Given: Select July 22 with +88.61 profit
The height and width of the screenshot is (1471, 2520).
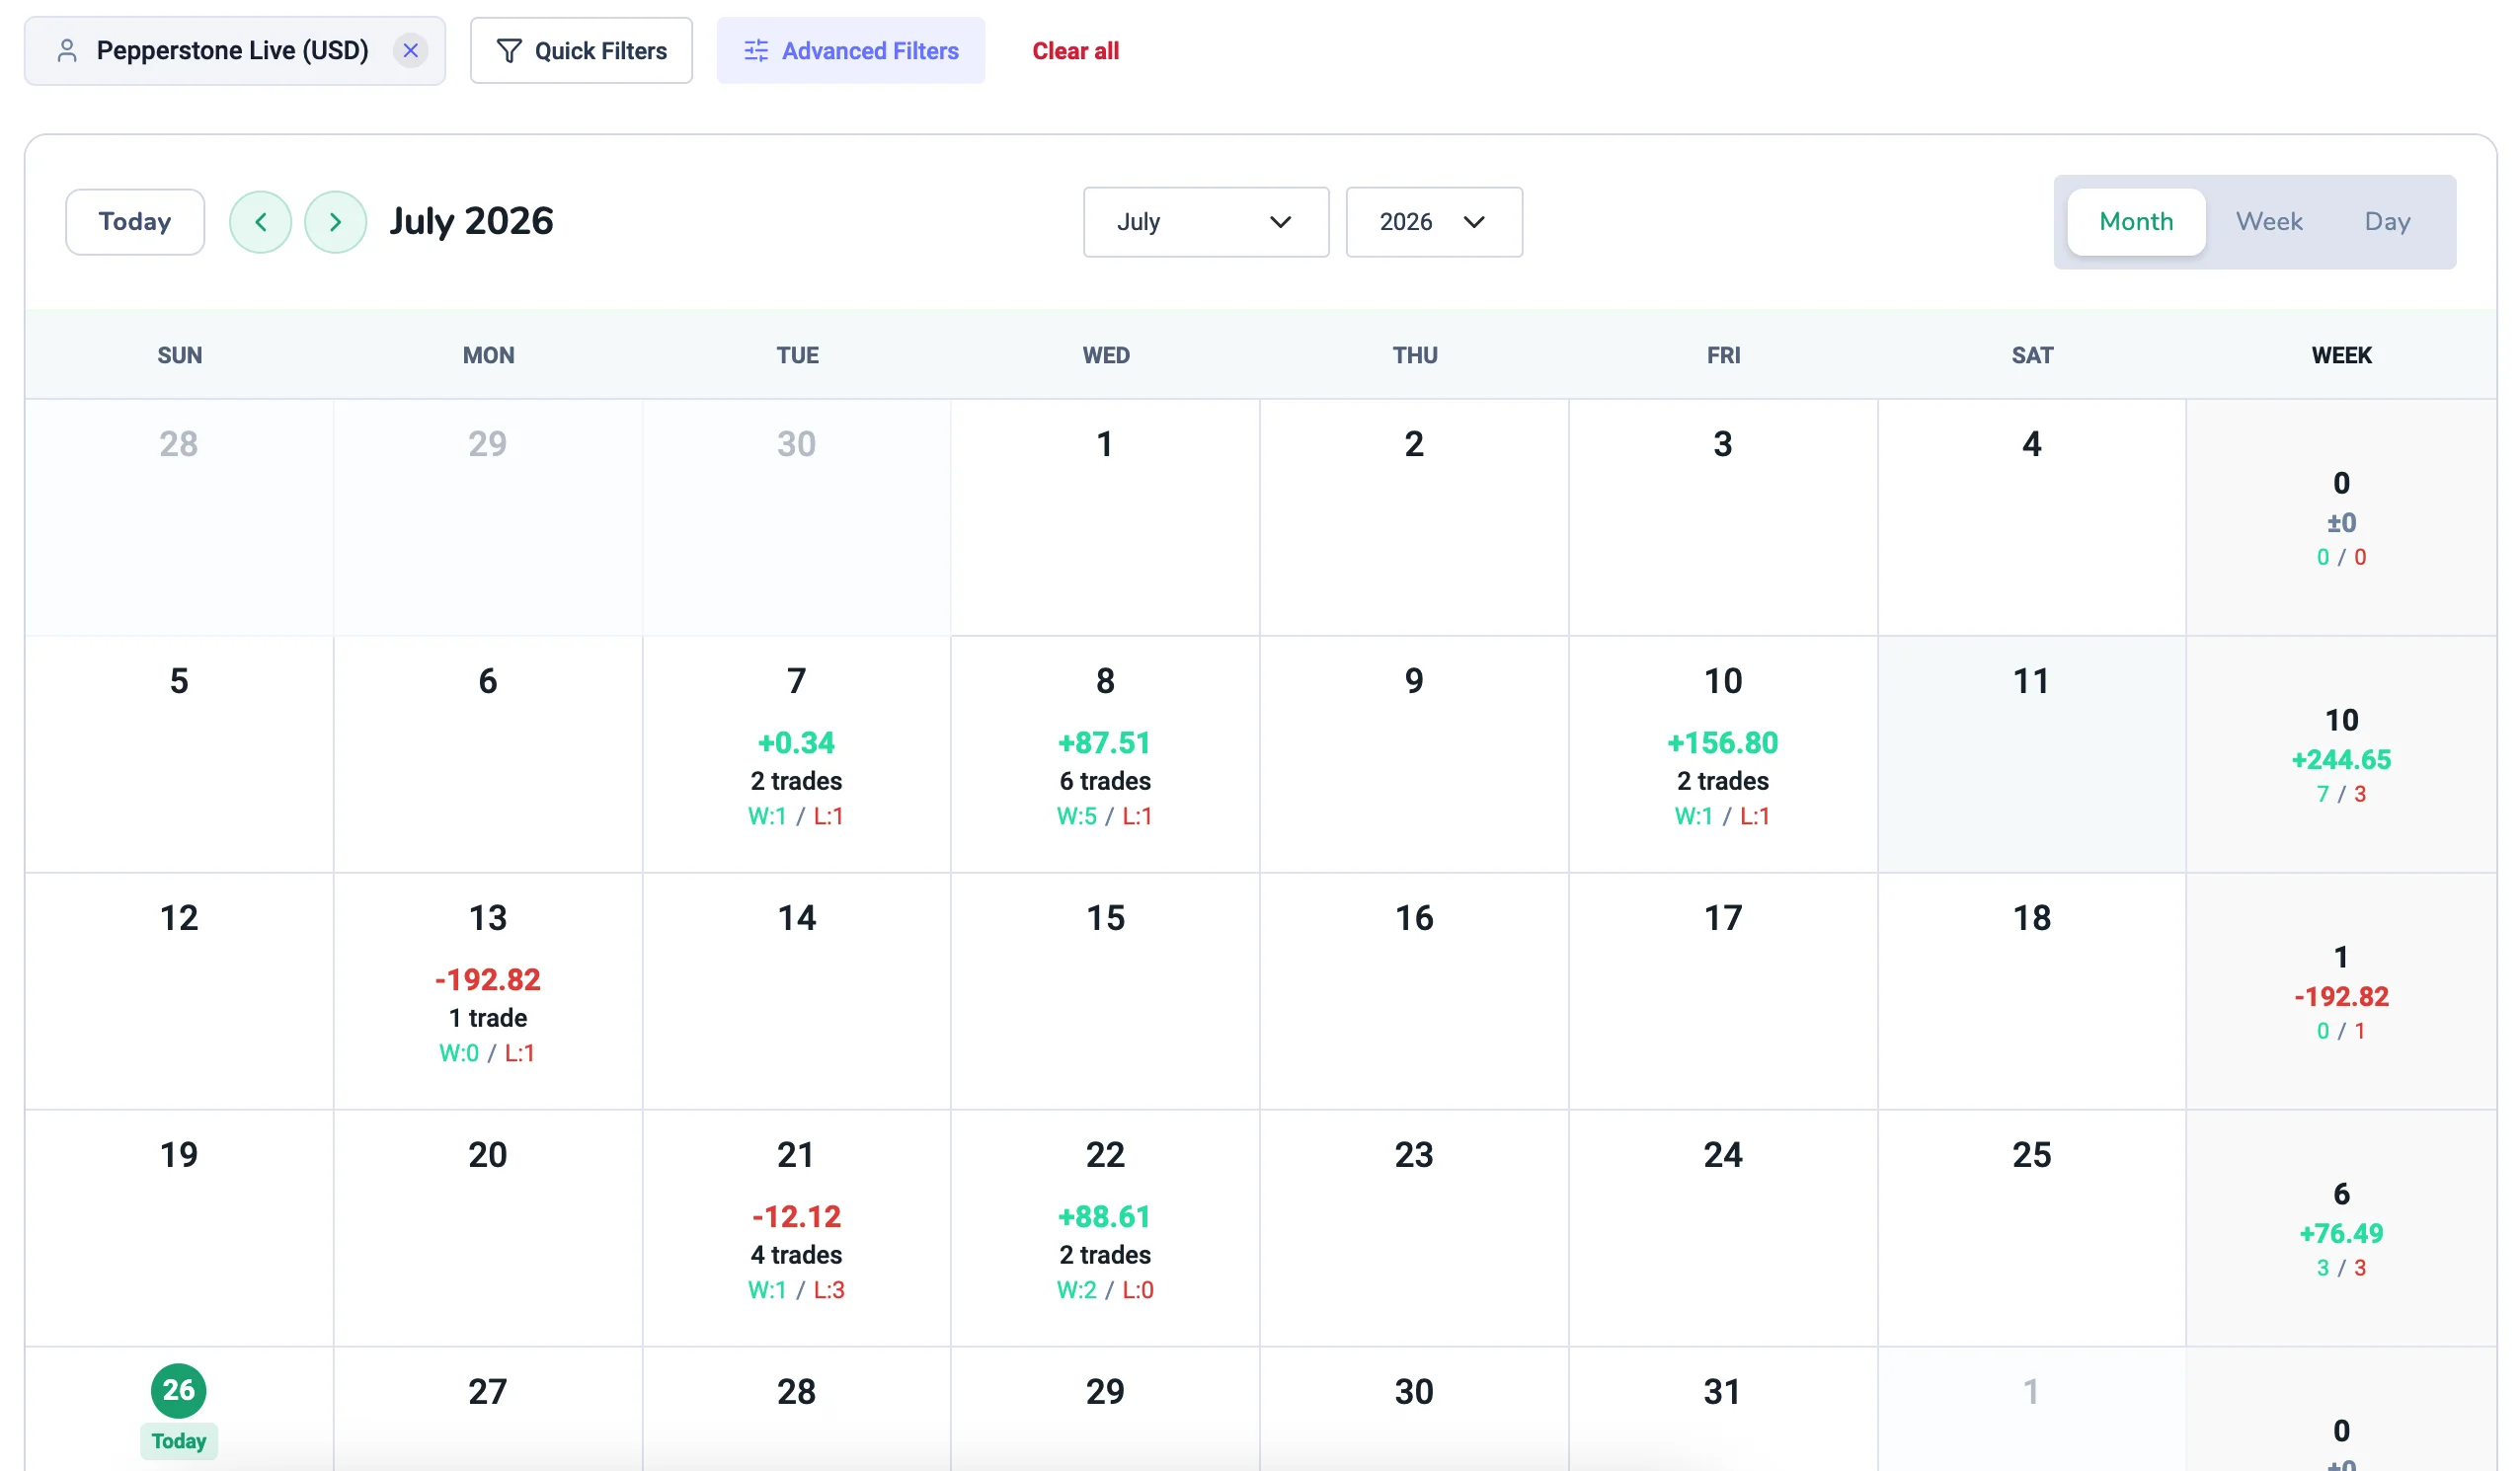Looking at the screenshot, I should coord(1105,1228).
